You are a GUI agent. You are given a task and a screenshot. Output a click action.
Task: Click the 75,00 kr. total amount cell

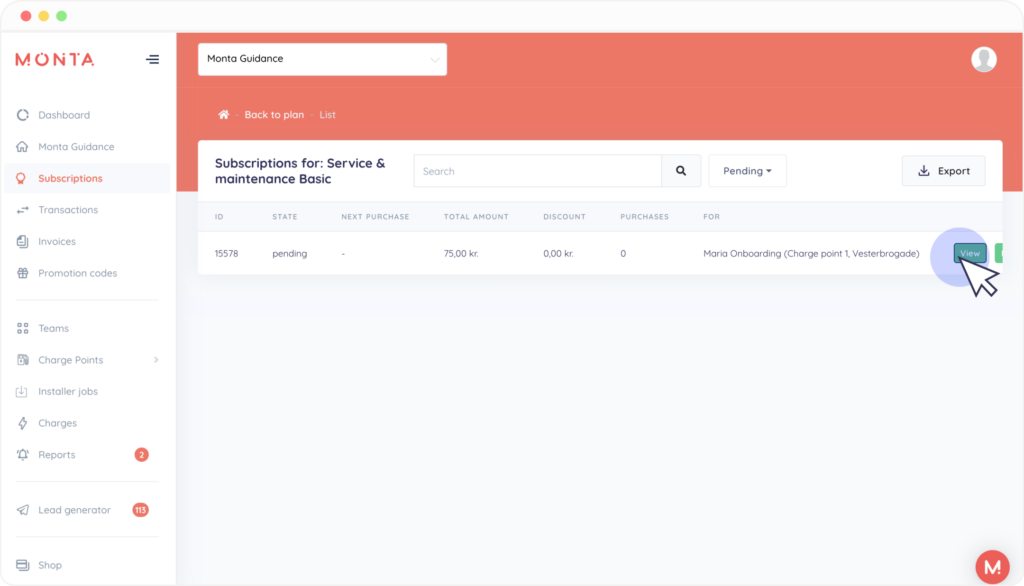coord(461,253)
